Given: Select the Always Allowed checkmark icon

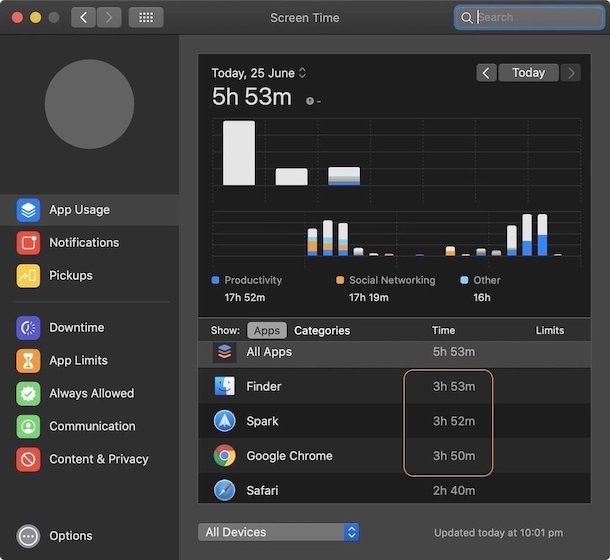Looking at the screenshot, I should click(x=28, y=394).
